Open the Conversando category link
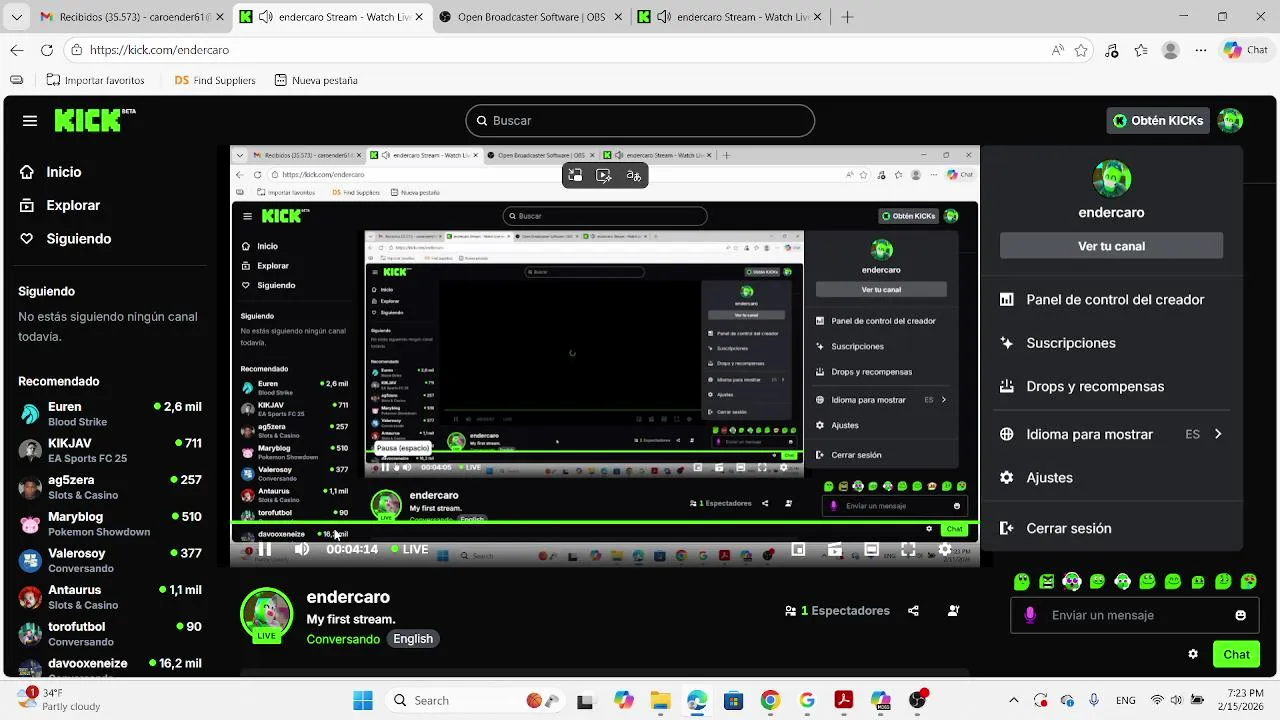Screen dimensions: 1280x720 (x=343, y=639)
